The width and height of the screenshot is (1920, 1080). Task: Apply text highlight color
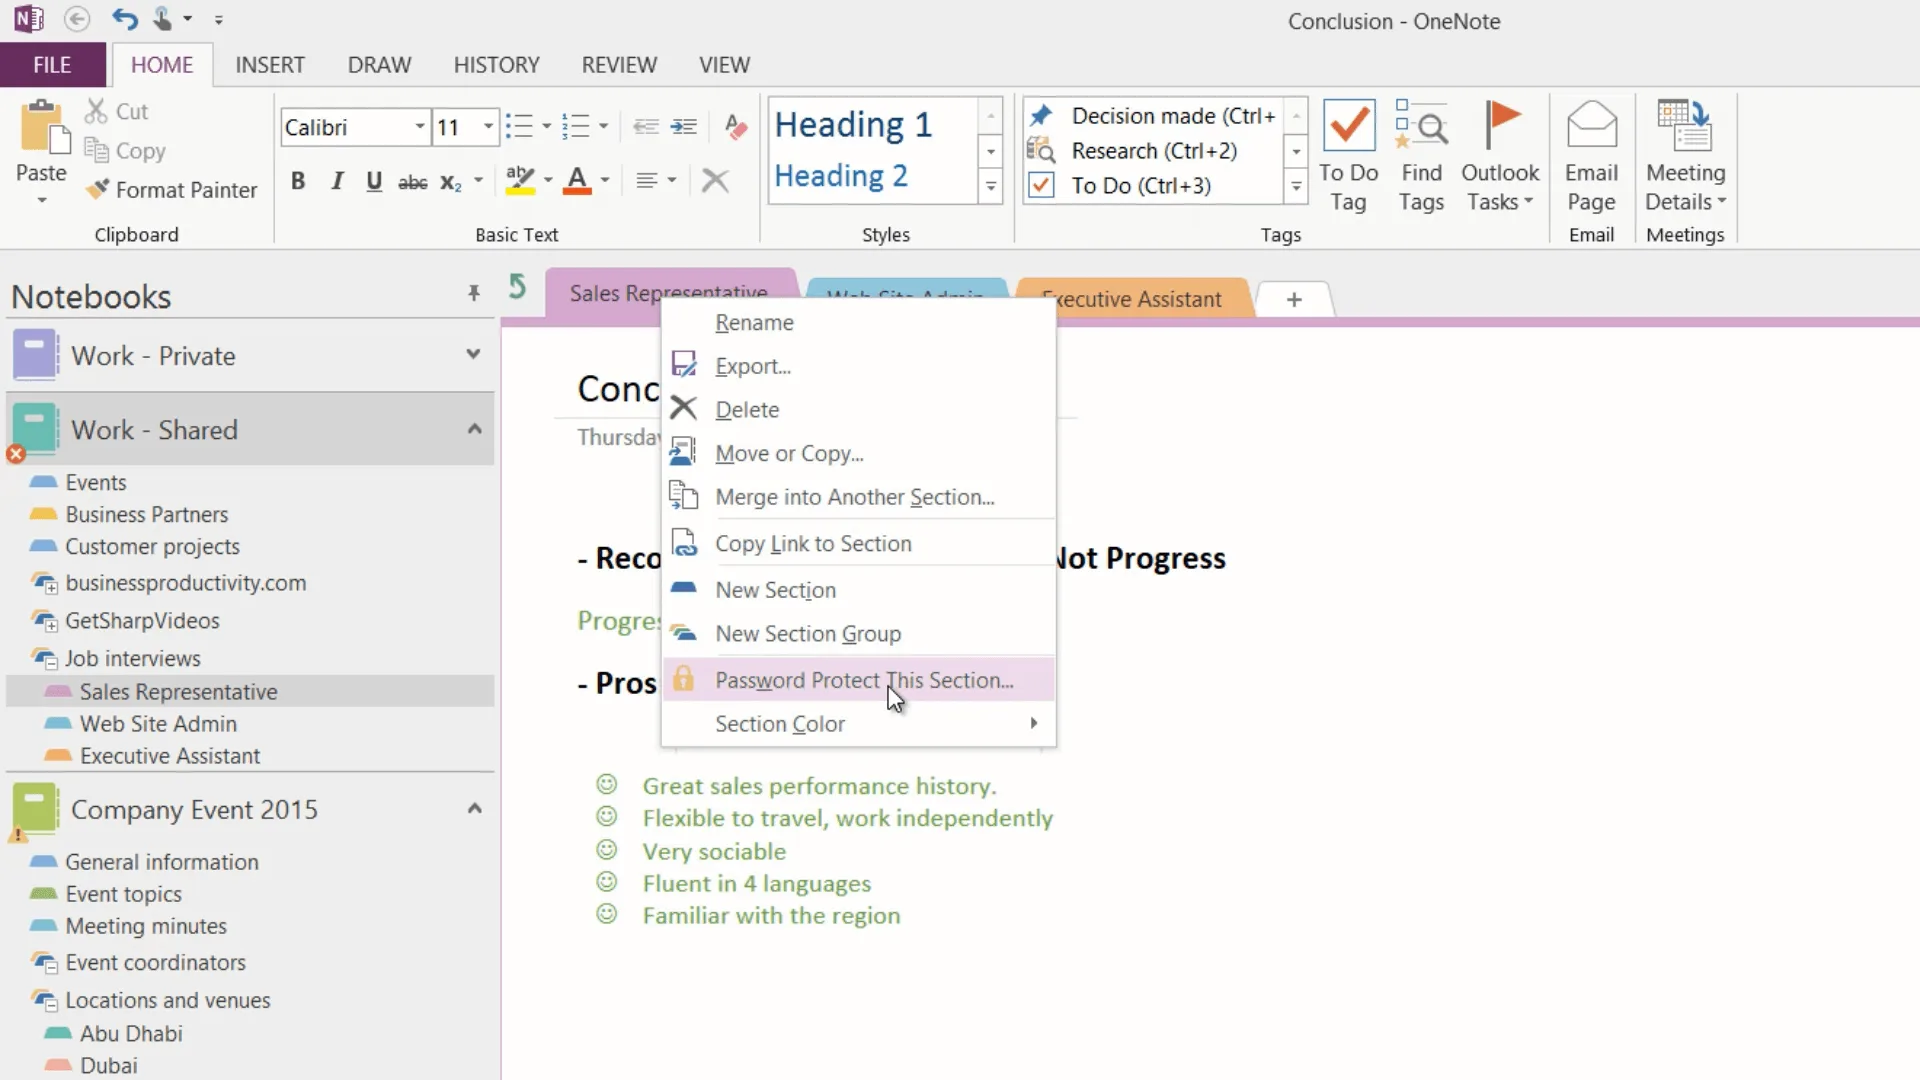(x=520, y=180)
